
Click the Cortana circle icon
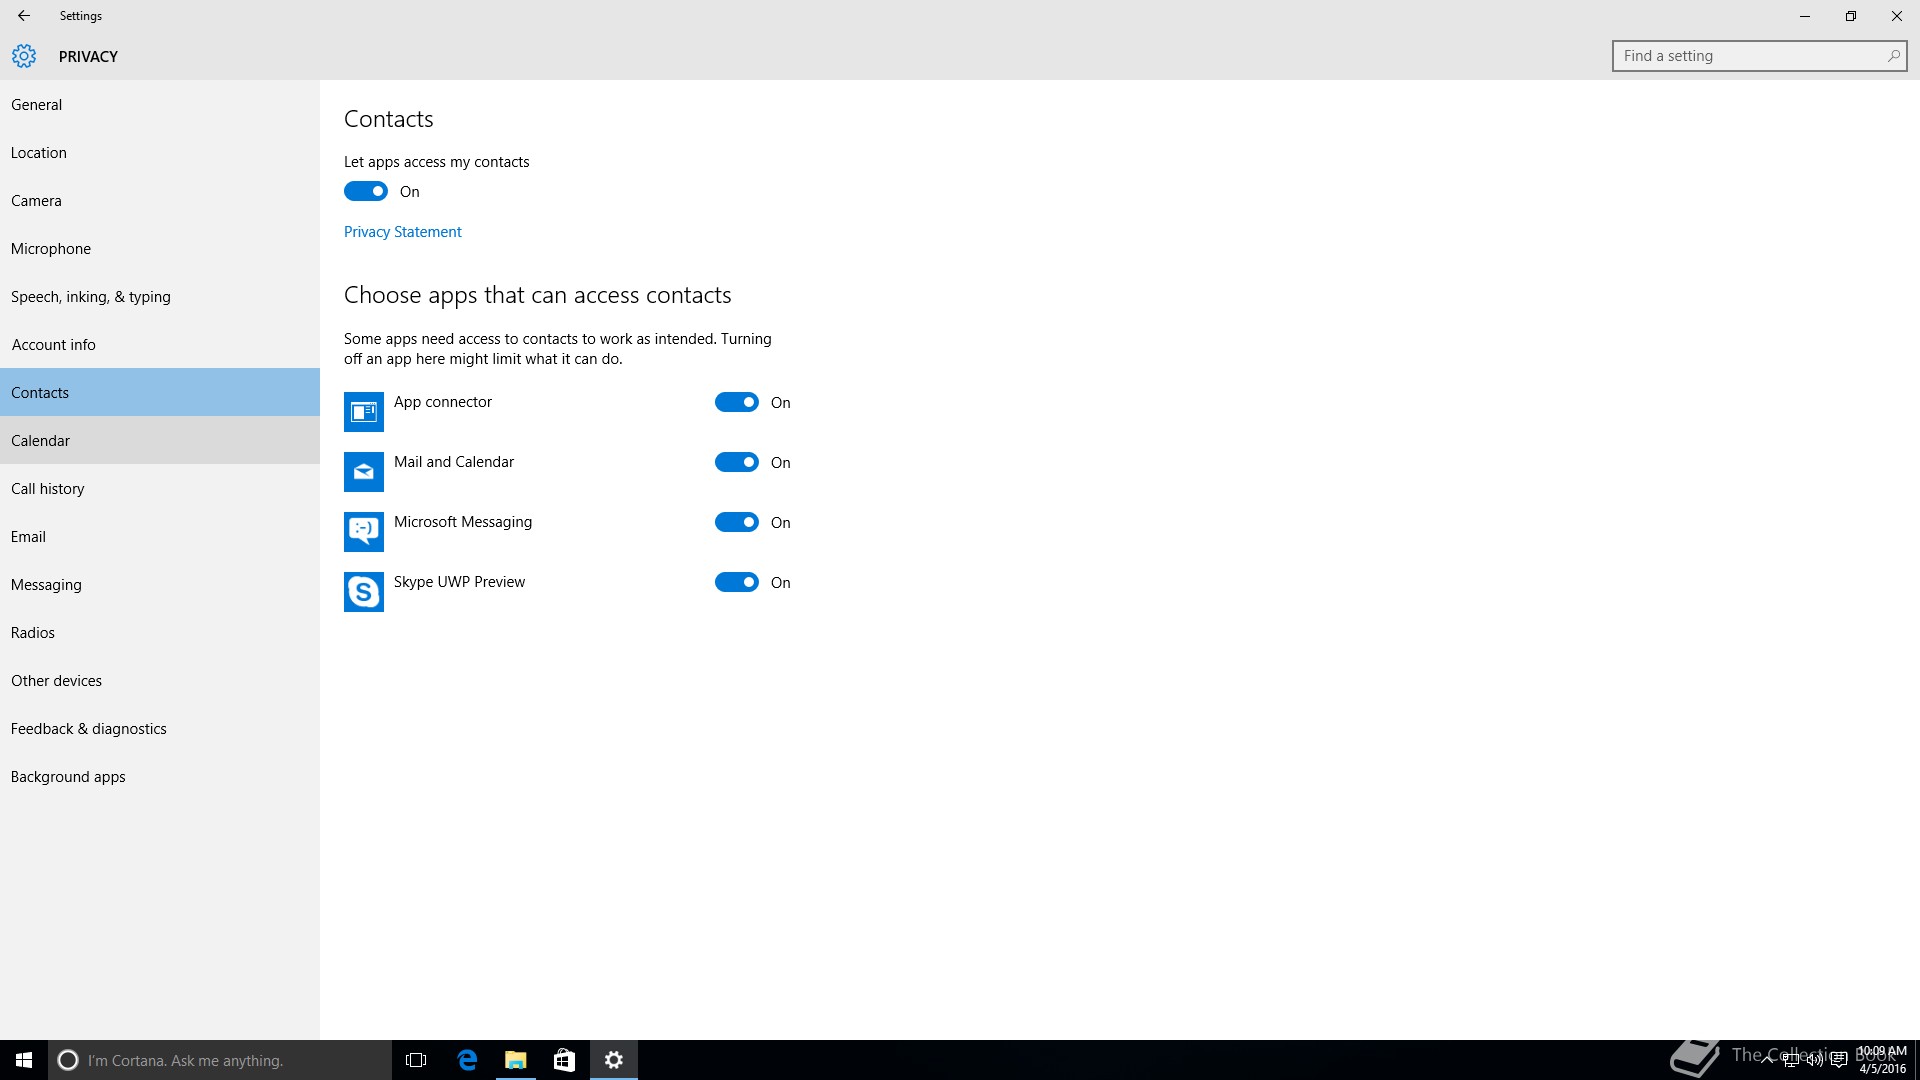(68, 1060)
